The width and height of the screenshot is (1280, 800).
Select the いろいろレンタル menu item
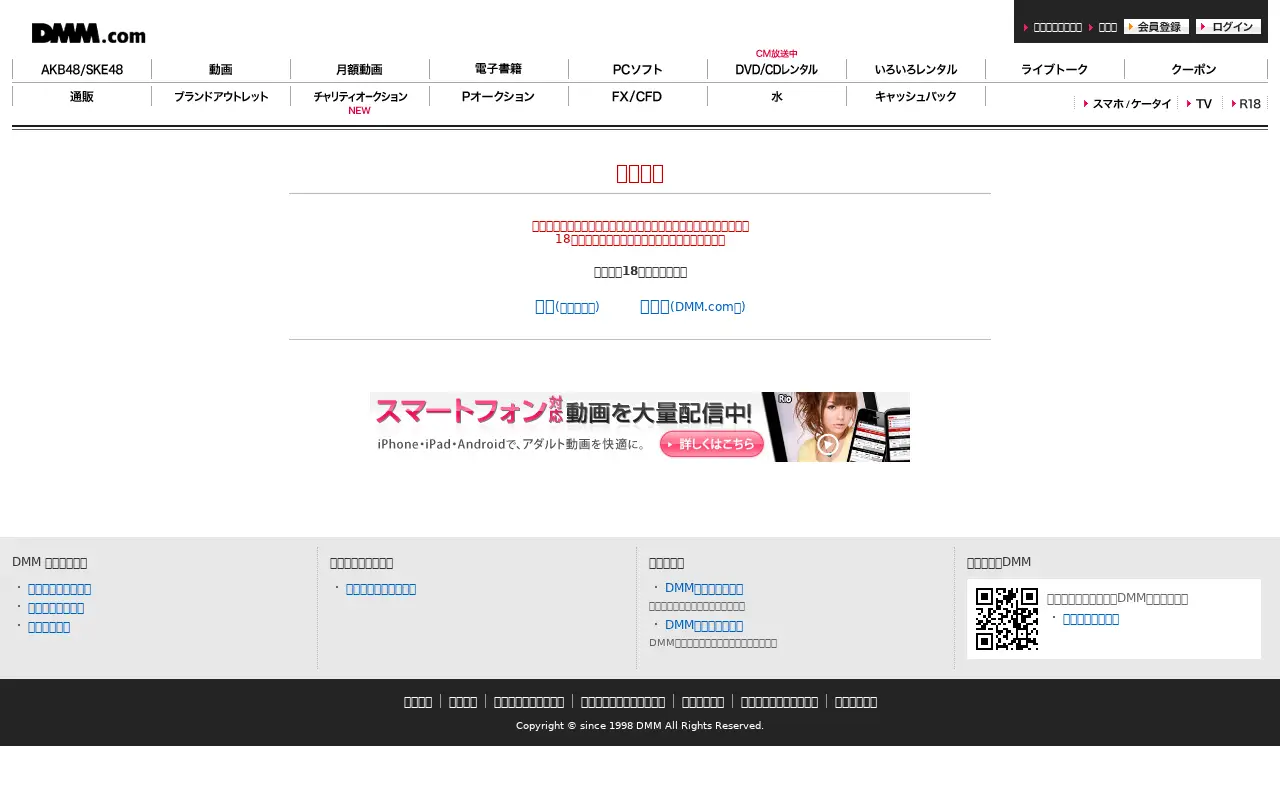click(916, 69)
